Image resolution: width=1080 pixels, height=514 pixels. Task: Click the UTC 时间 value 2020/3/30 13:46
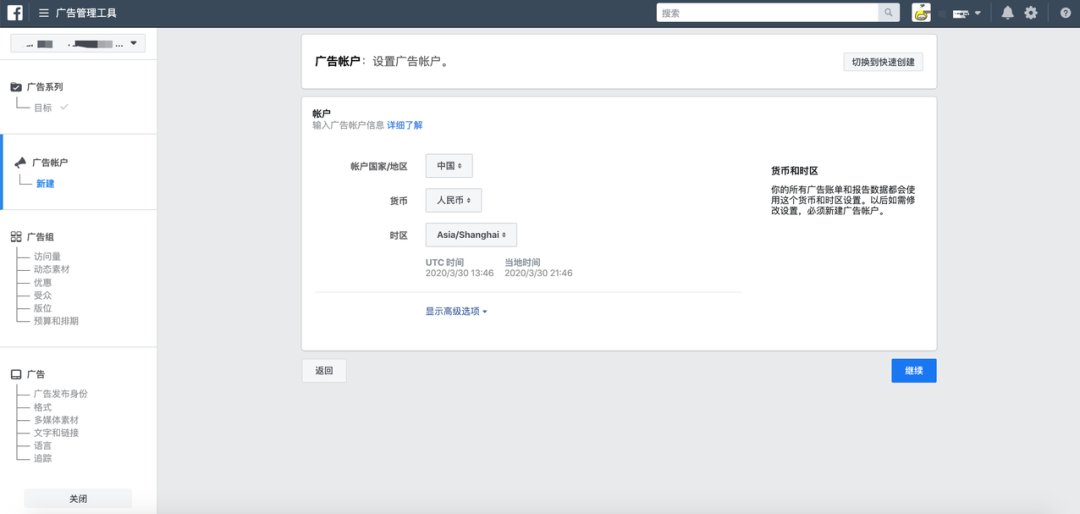(x=459, y=273)
